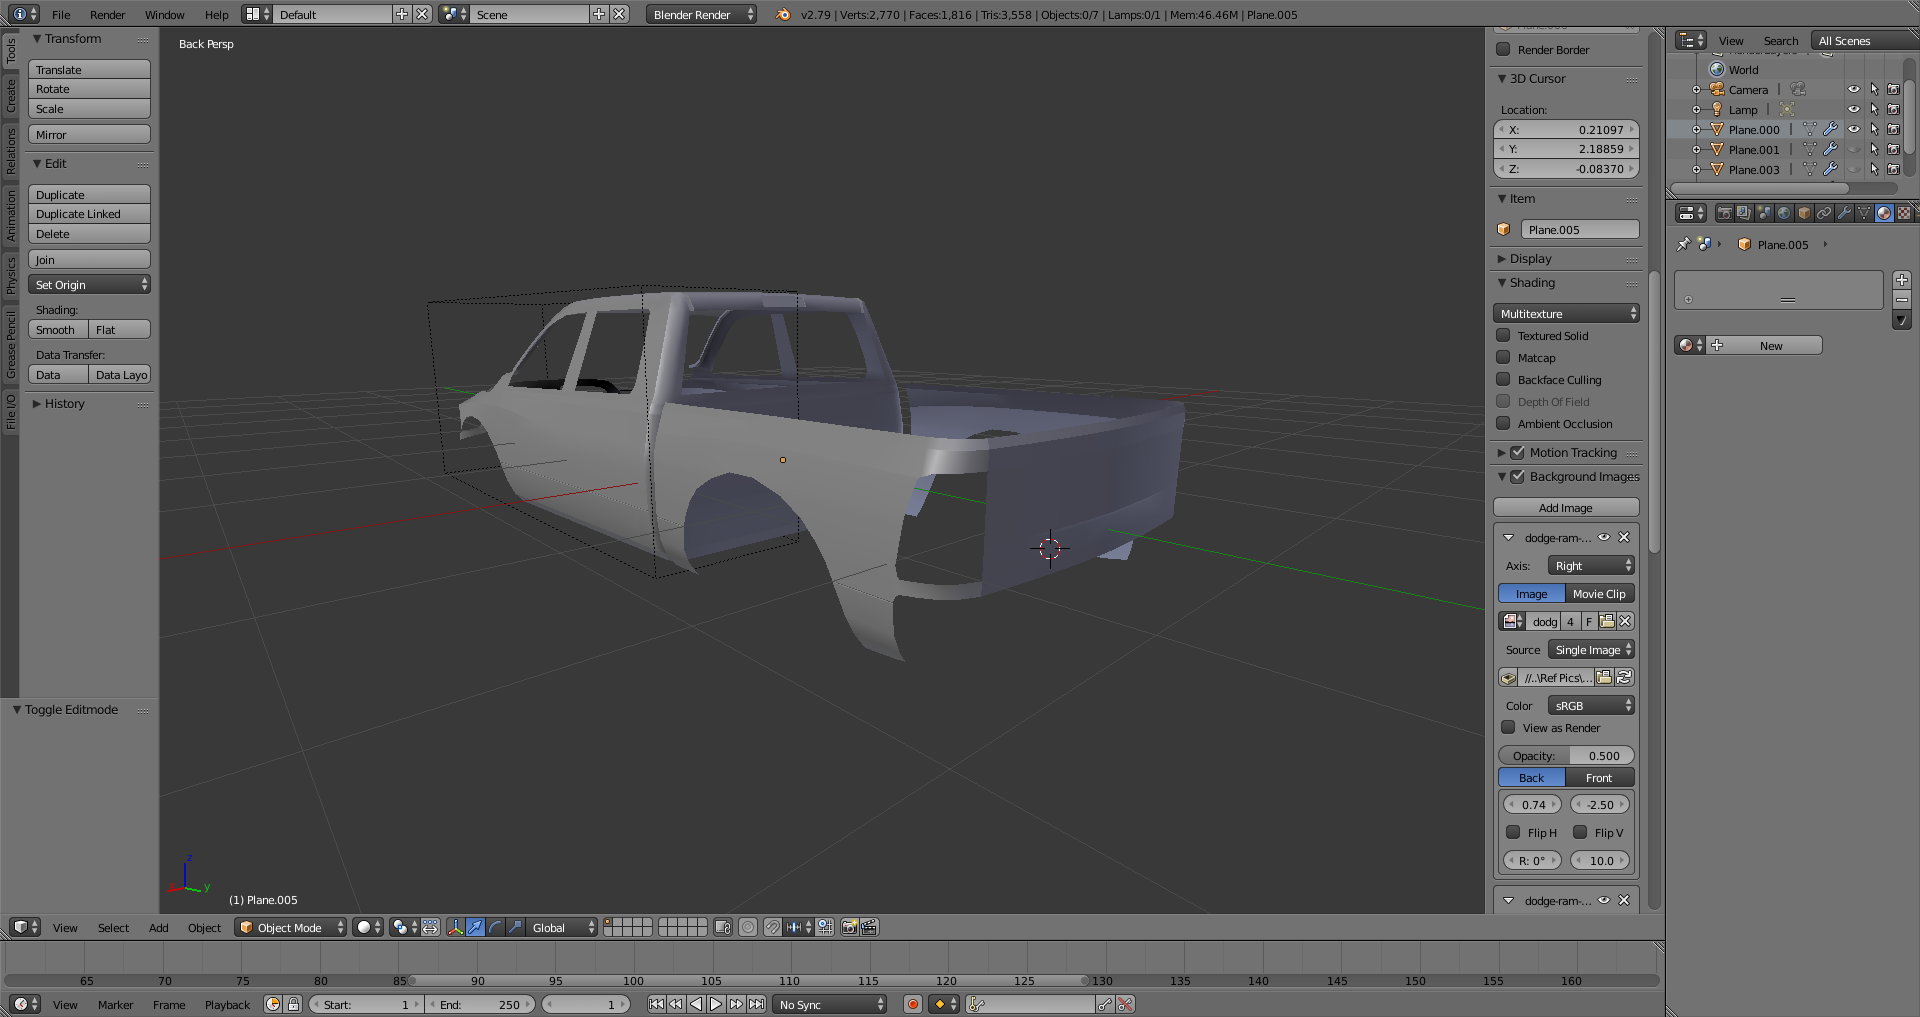Show Plane.001 with its eye toggle

1853,149
